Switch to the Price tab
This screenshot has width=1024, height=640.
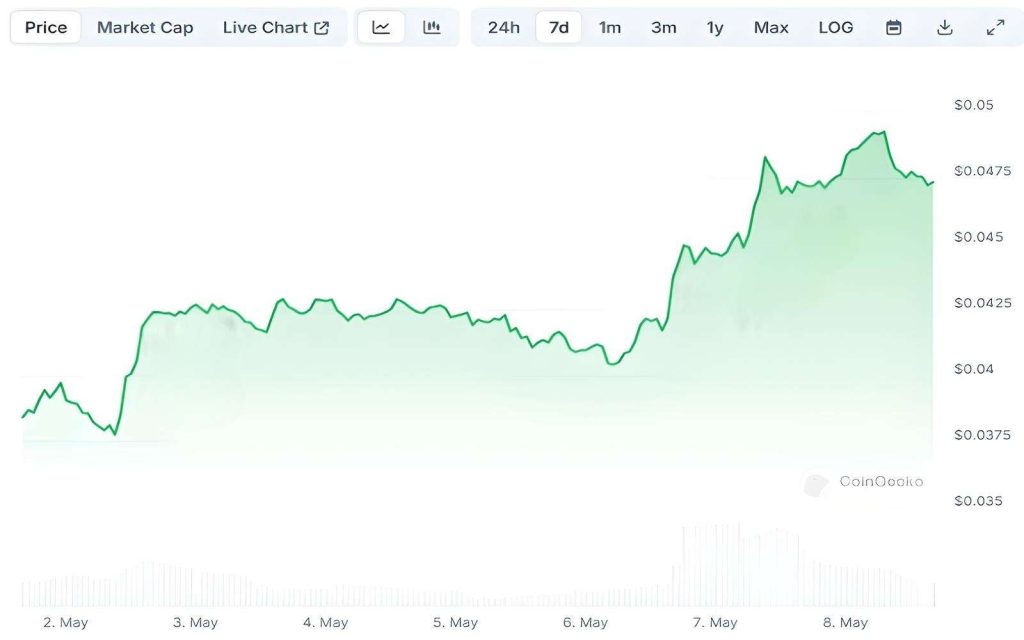[46, 27]
